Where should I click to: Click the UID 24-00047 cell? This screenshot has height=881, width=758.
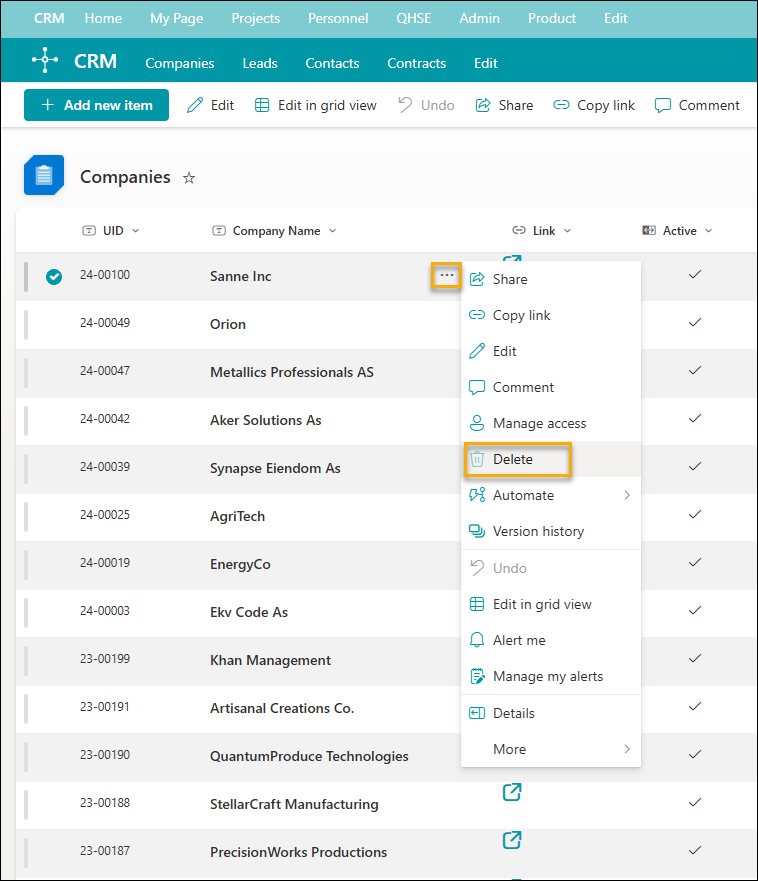coord(105,371)
